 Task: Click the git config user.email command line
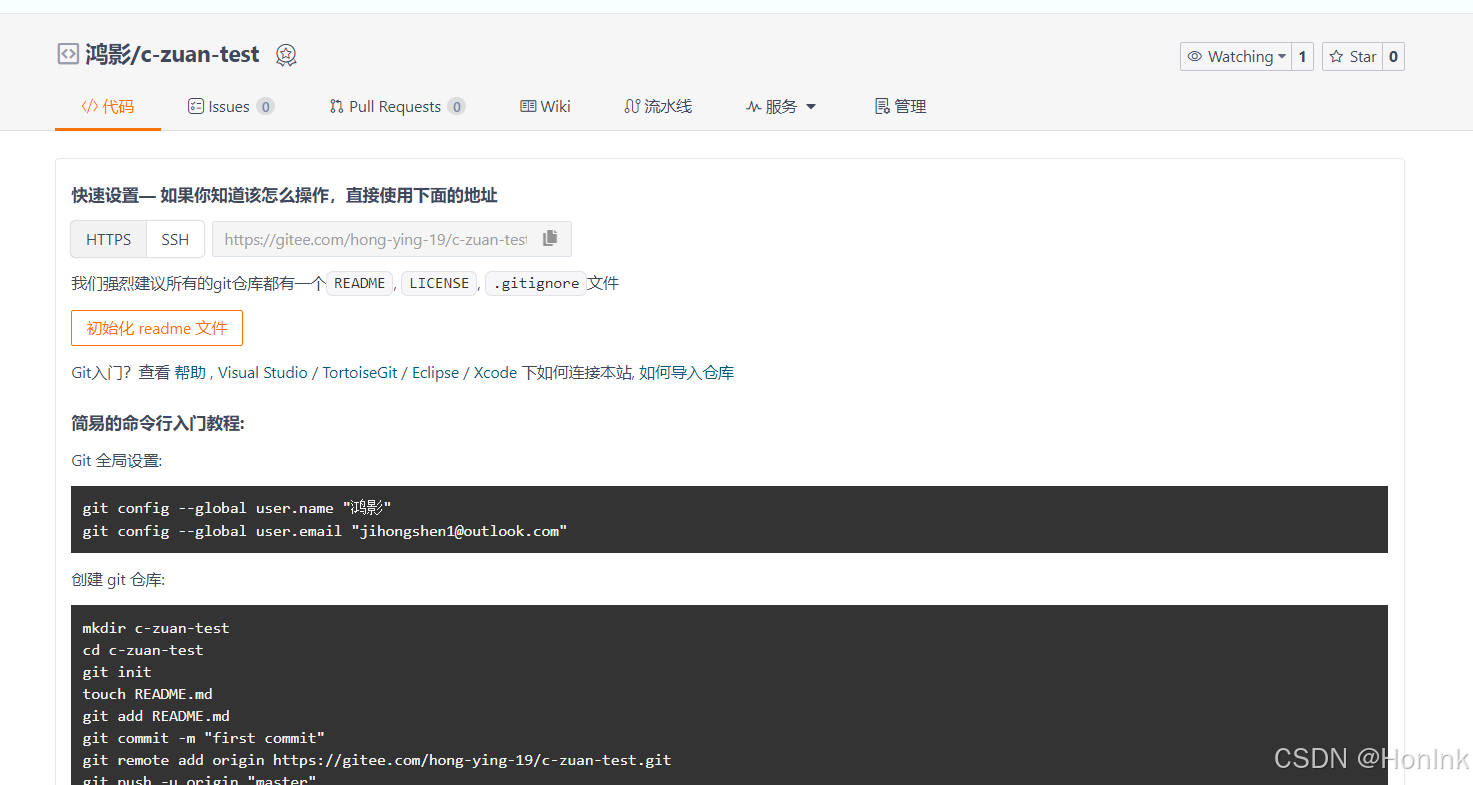pos(325,531)
